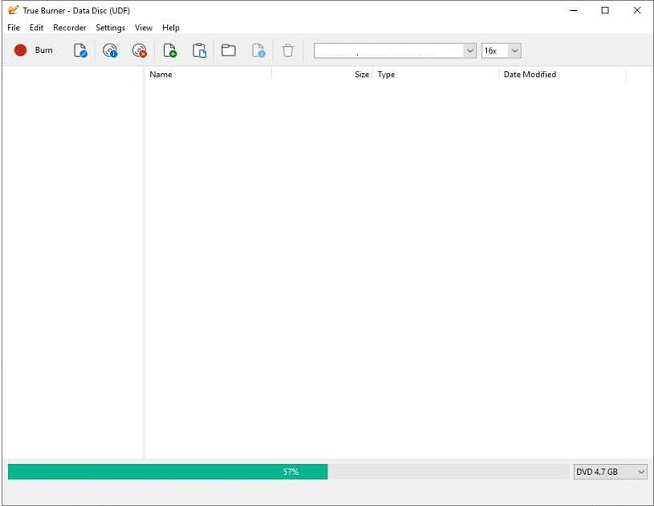Open the DVD 4.7 GB disc size dropdown

[x=610, y=471]
